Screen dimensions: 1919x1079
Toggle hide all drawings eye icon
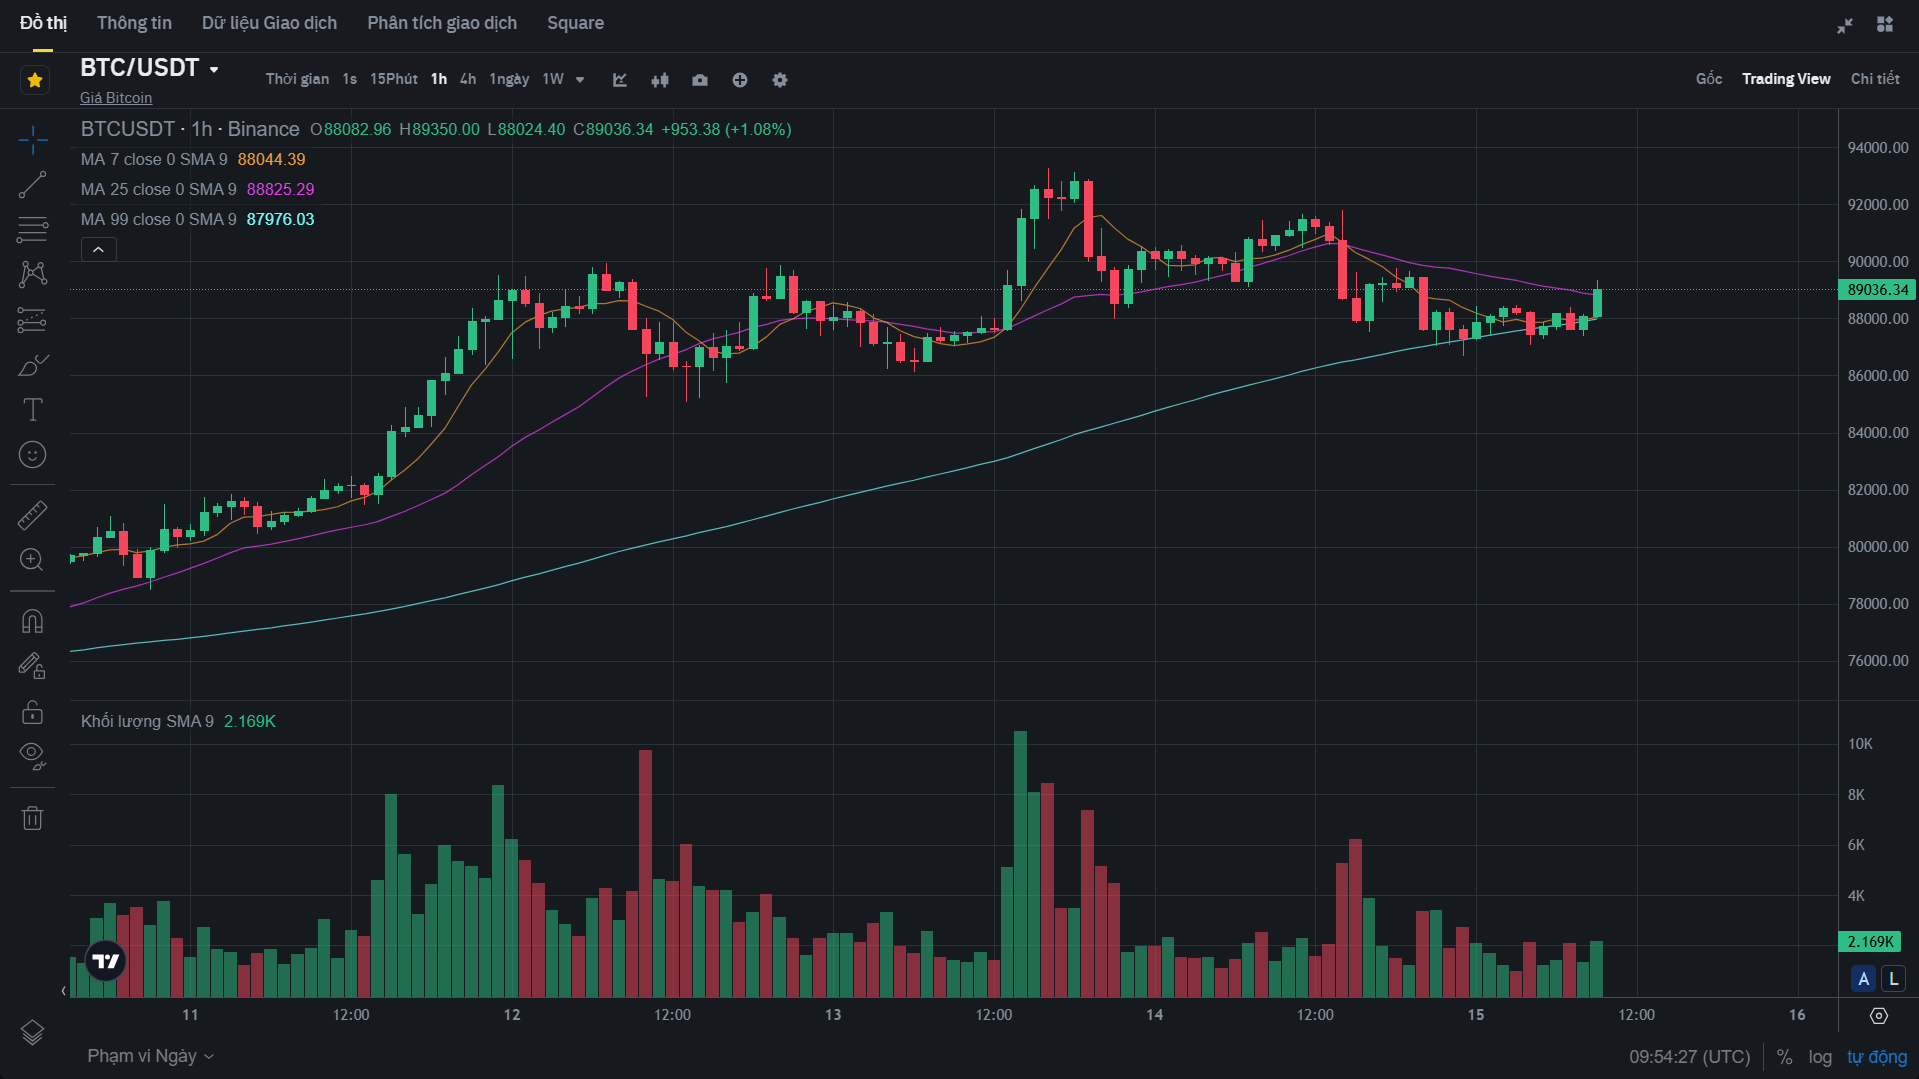tap(32, 755)
